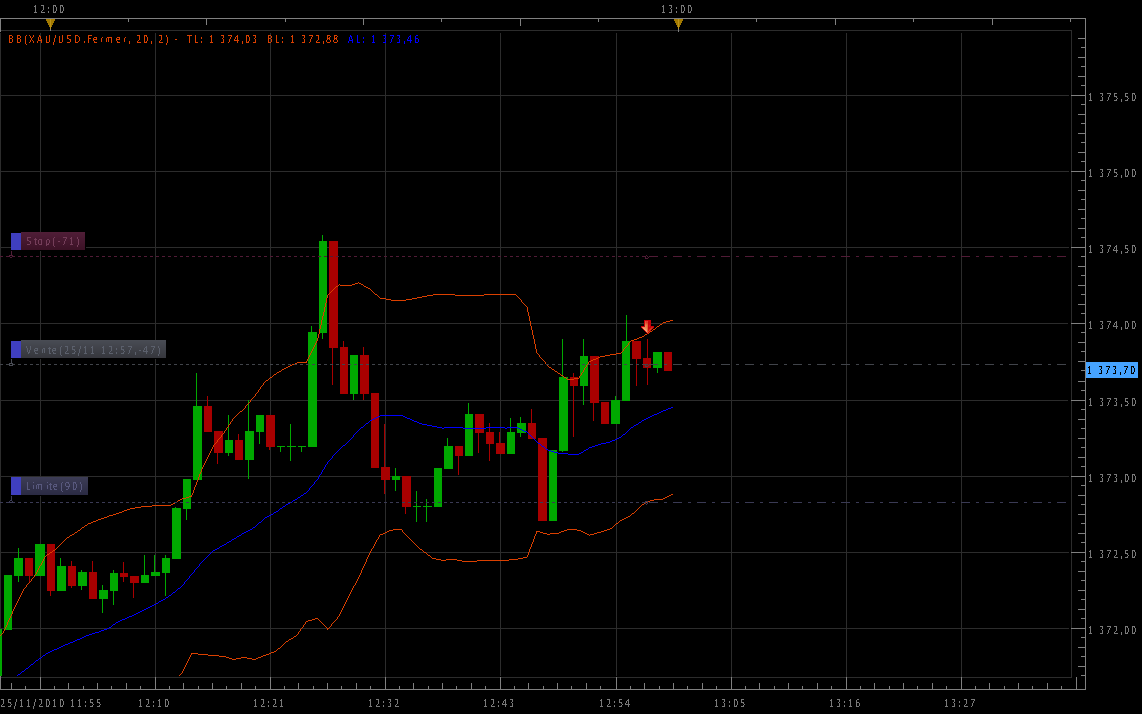
Task: Click the 13:00 hour triangle marker
Action: click(678, 24)
